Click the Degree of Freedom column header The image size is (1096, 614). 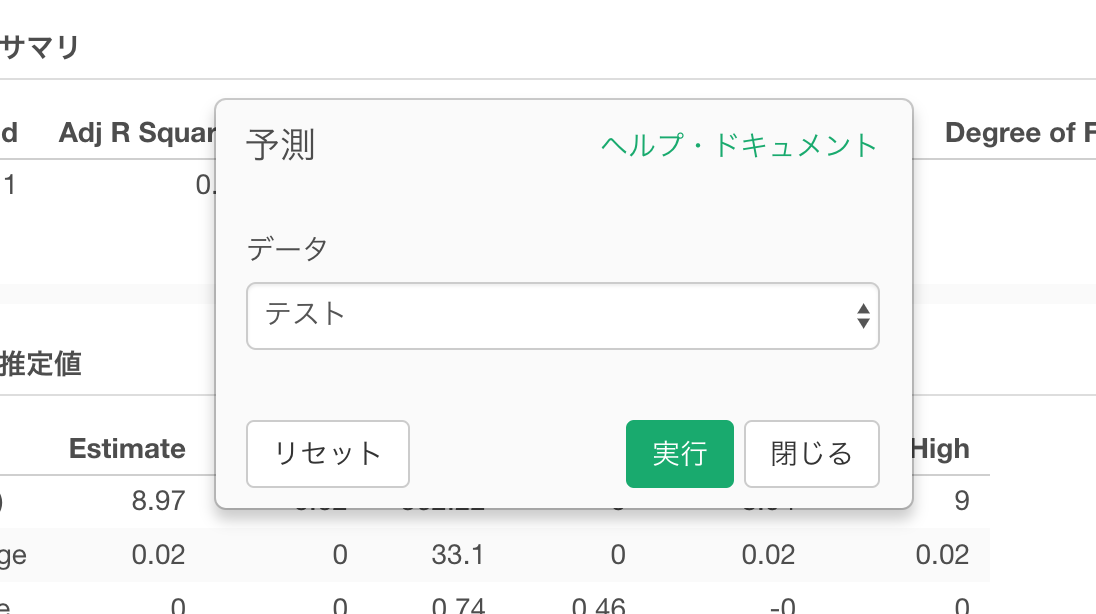point(1019,133)
